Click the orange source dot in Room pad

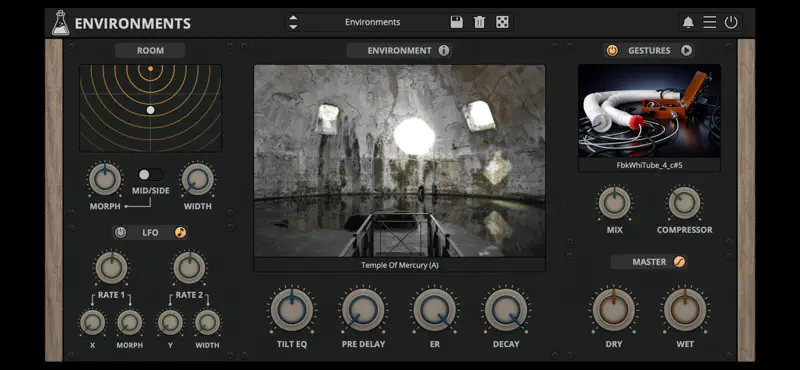(x=151, y=68)
